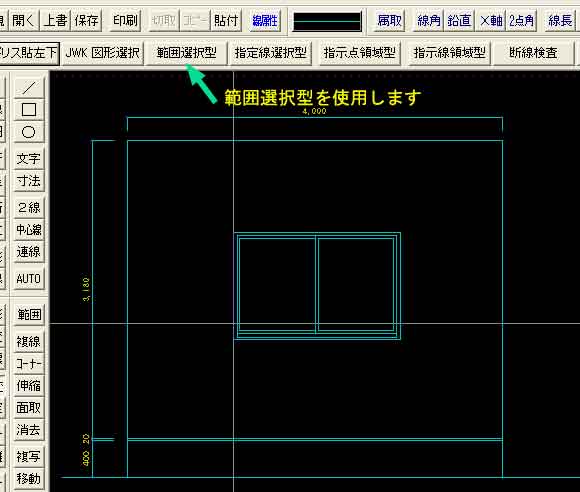Select the 範囲 range selection tool

click(x=28, y=315)
